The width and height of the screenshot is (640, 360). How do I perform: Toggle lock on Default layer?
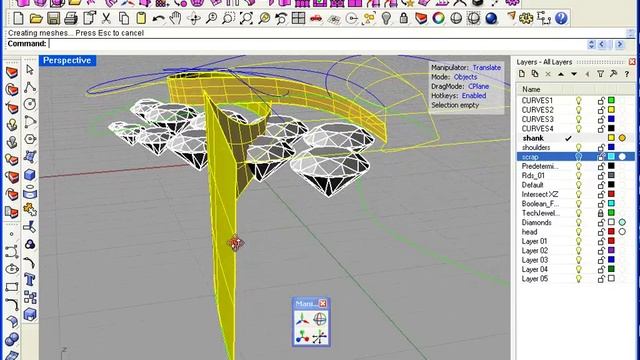tap(601, 185)
